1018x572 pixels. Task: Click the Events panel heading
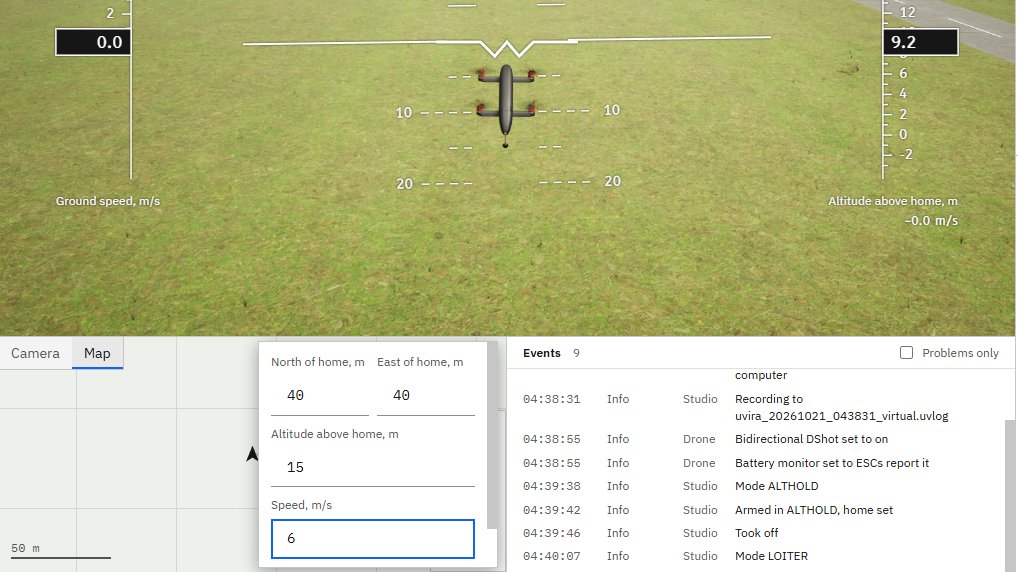(x=541, y=353)
